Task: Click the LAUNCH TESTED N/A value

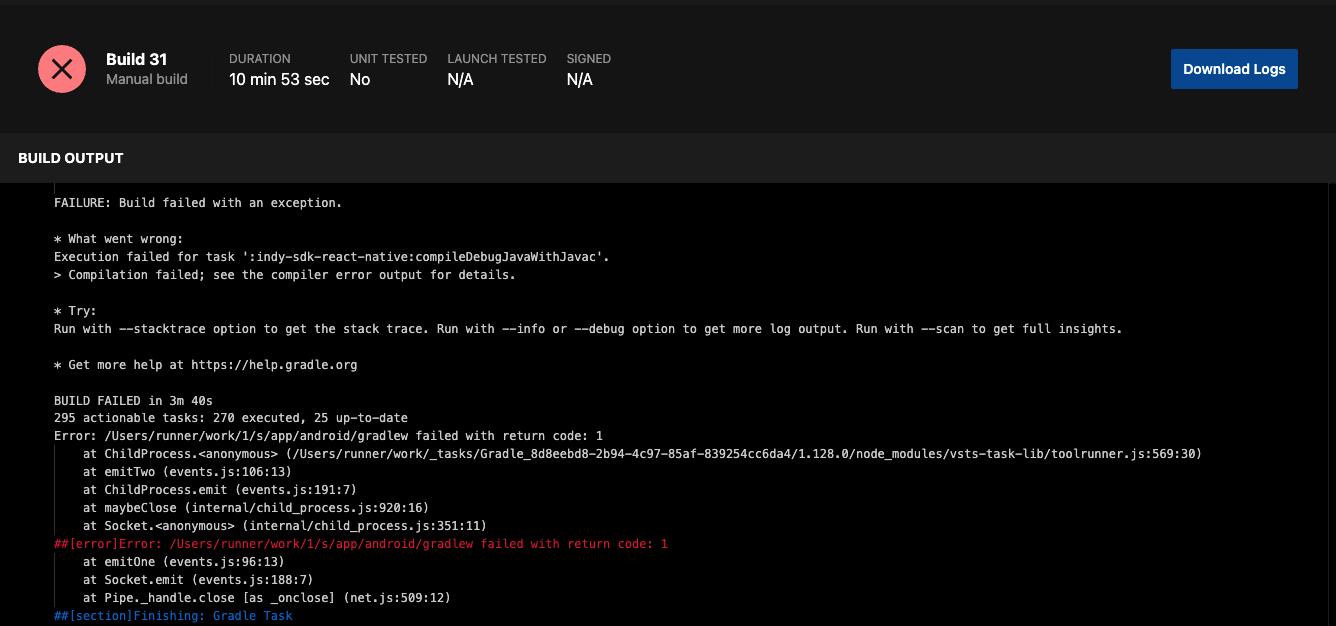Action: click(x=461, y=79)
